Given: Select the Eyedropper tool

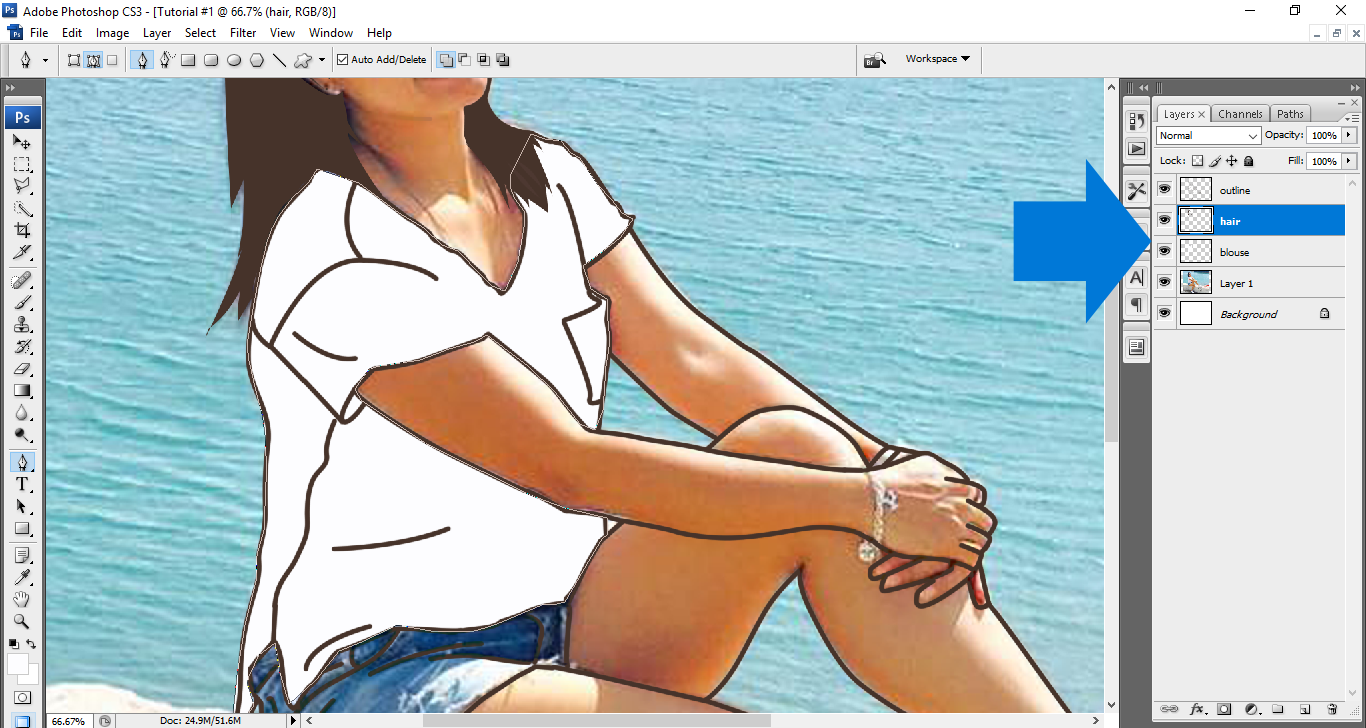Looking at the screenshot, I should click(22, 577).
